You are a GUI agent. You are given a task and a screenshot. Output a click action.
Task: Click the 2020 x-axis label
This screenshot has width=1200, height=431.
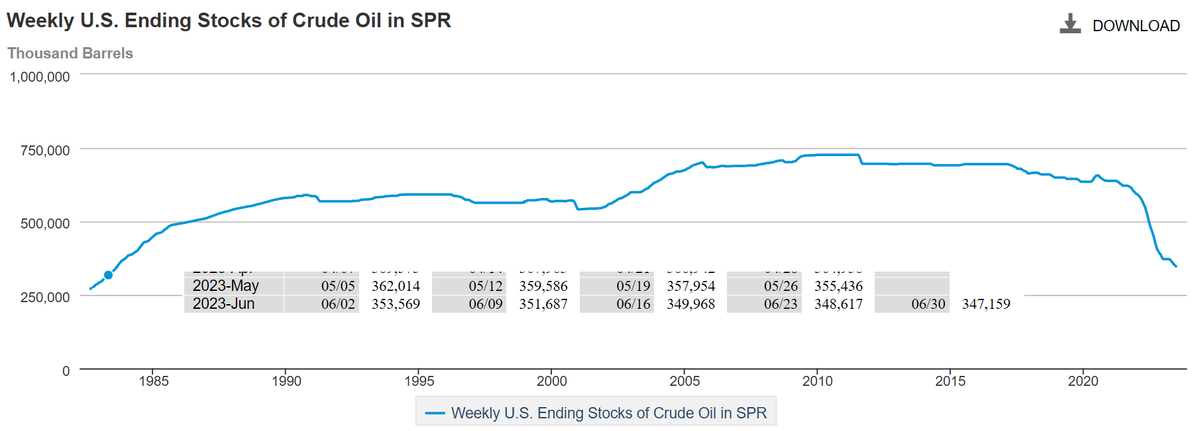(x=1084, y=381)
